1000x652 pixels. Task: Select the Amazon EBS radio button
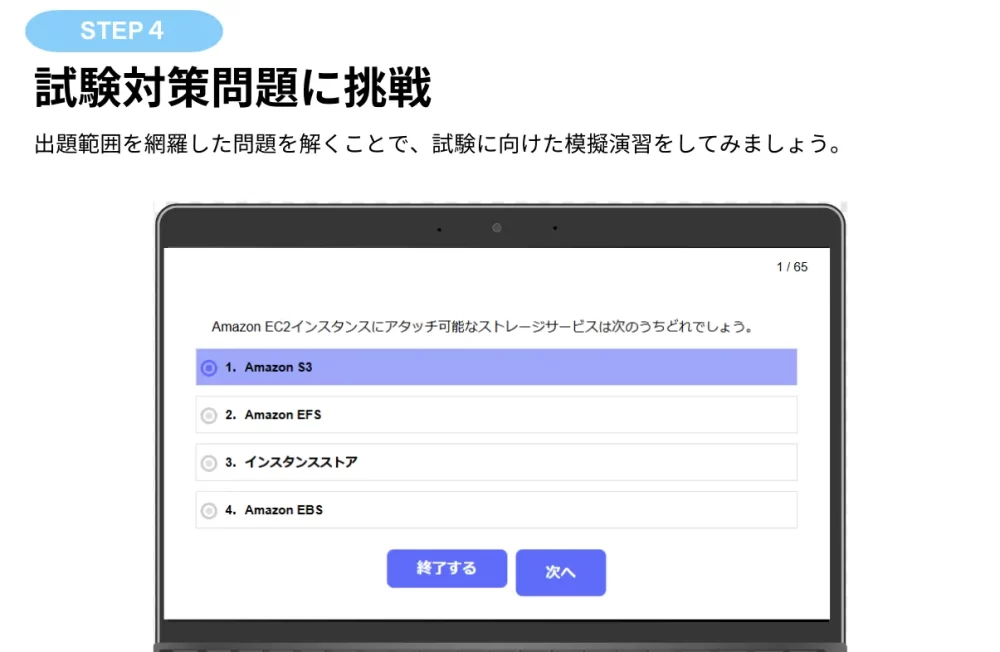tap(209, 511)
